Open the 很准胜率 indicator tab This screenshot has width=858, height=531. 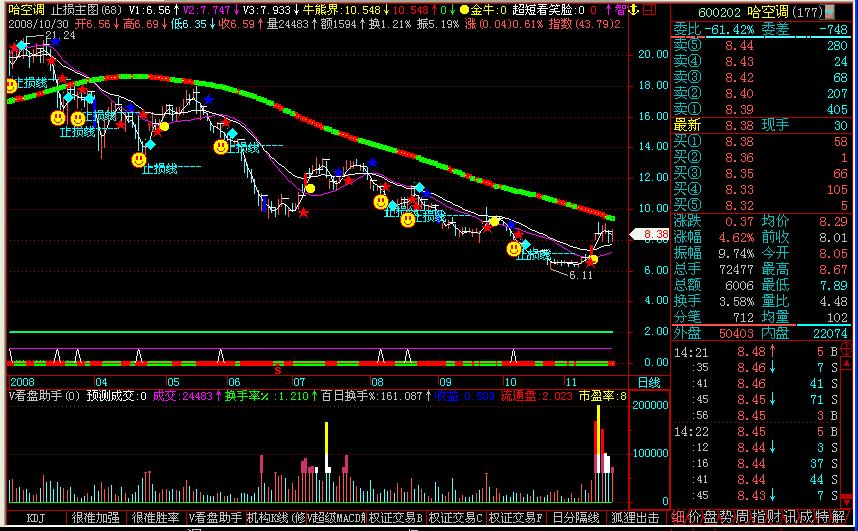click(155, 517)
